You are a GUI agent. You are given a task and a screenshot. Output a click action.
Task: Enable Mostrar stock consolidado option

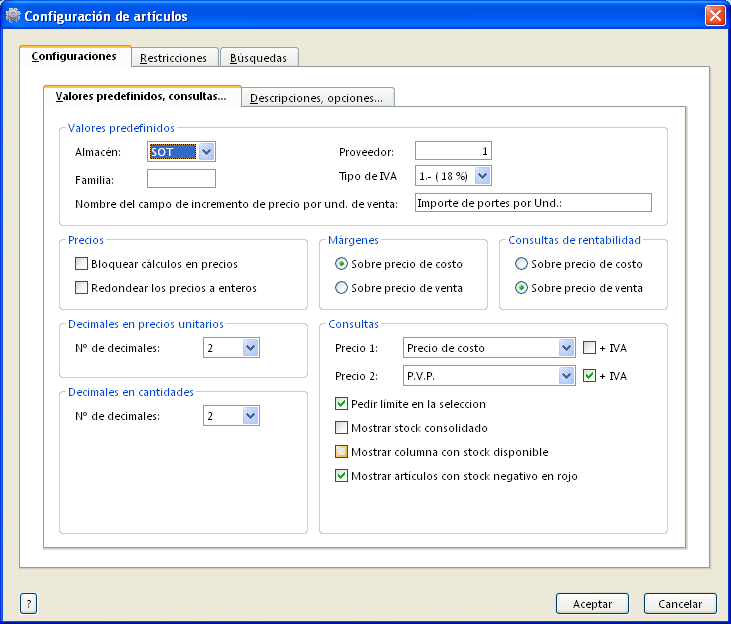342,428
